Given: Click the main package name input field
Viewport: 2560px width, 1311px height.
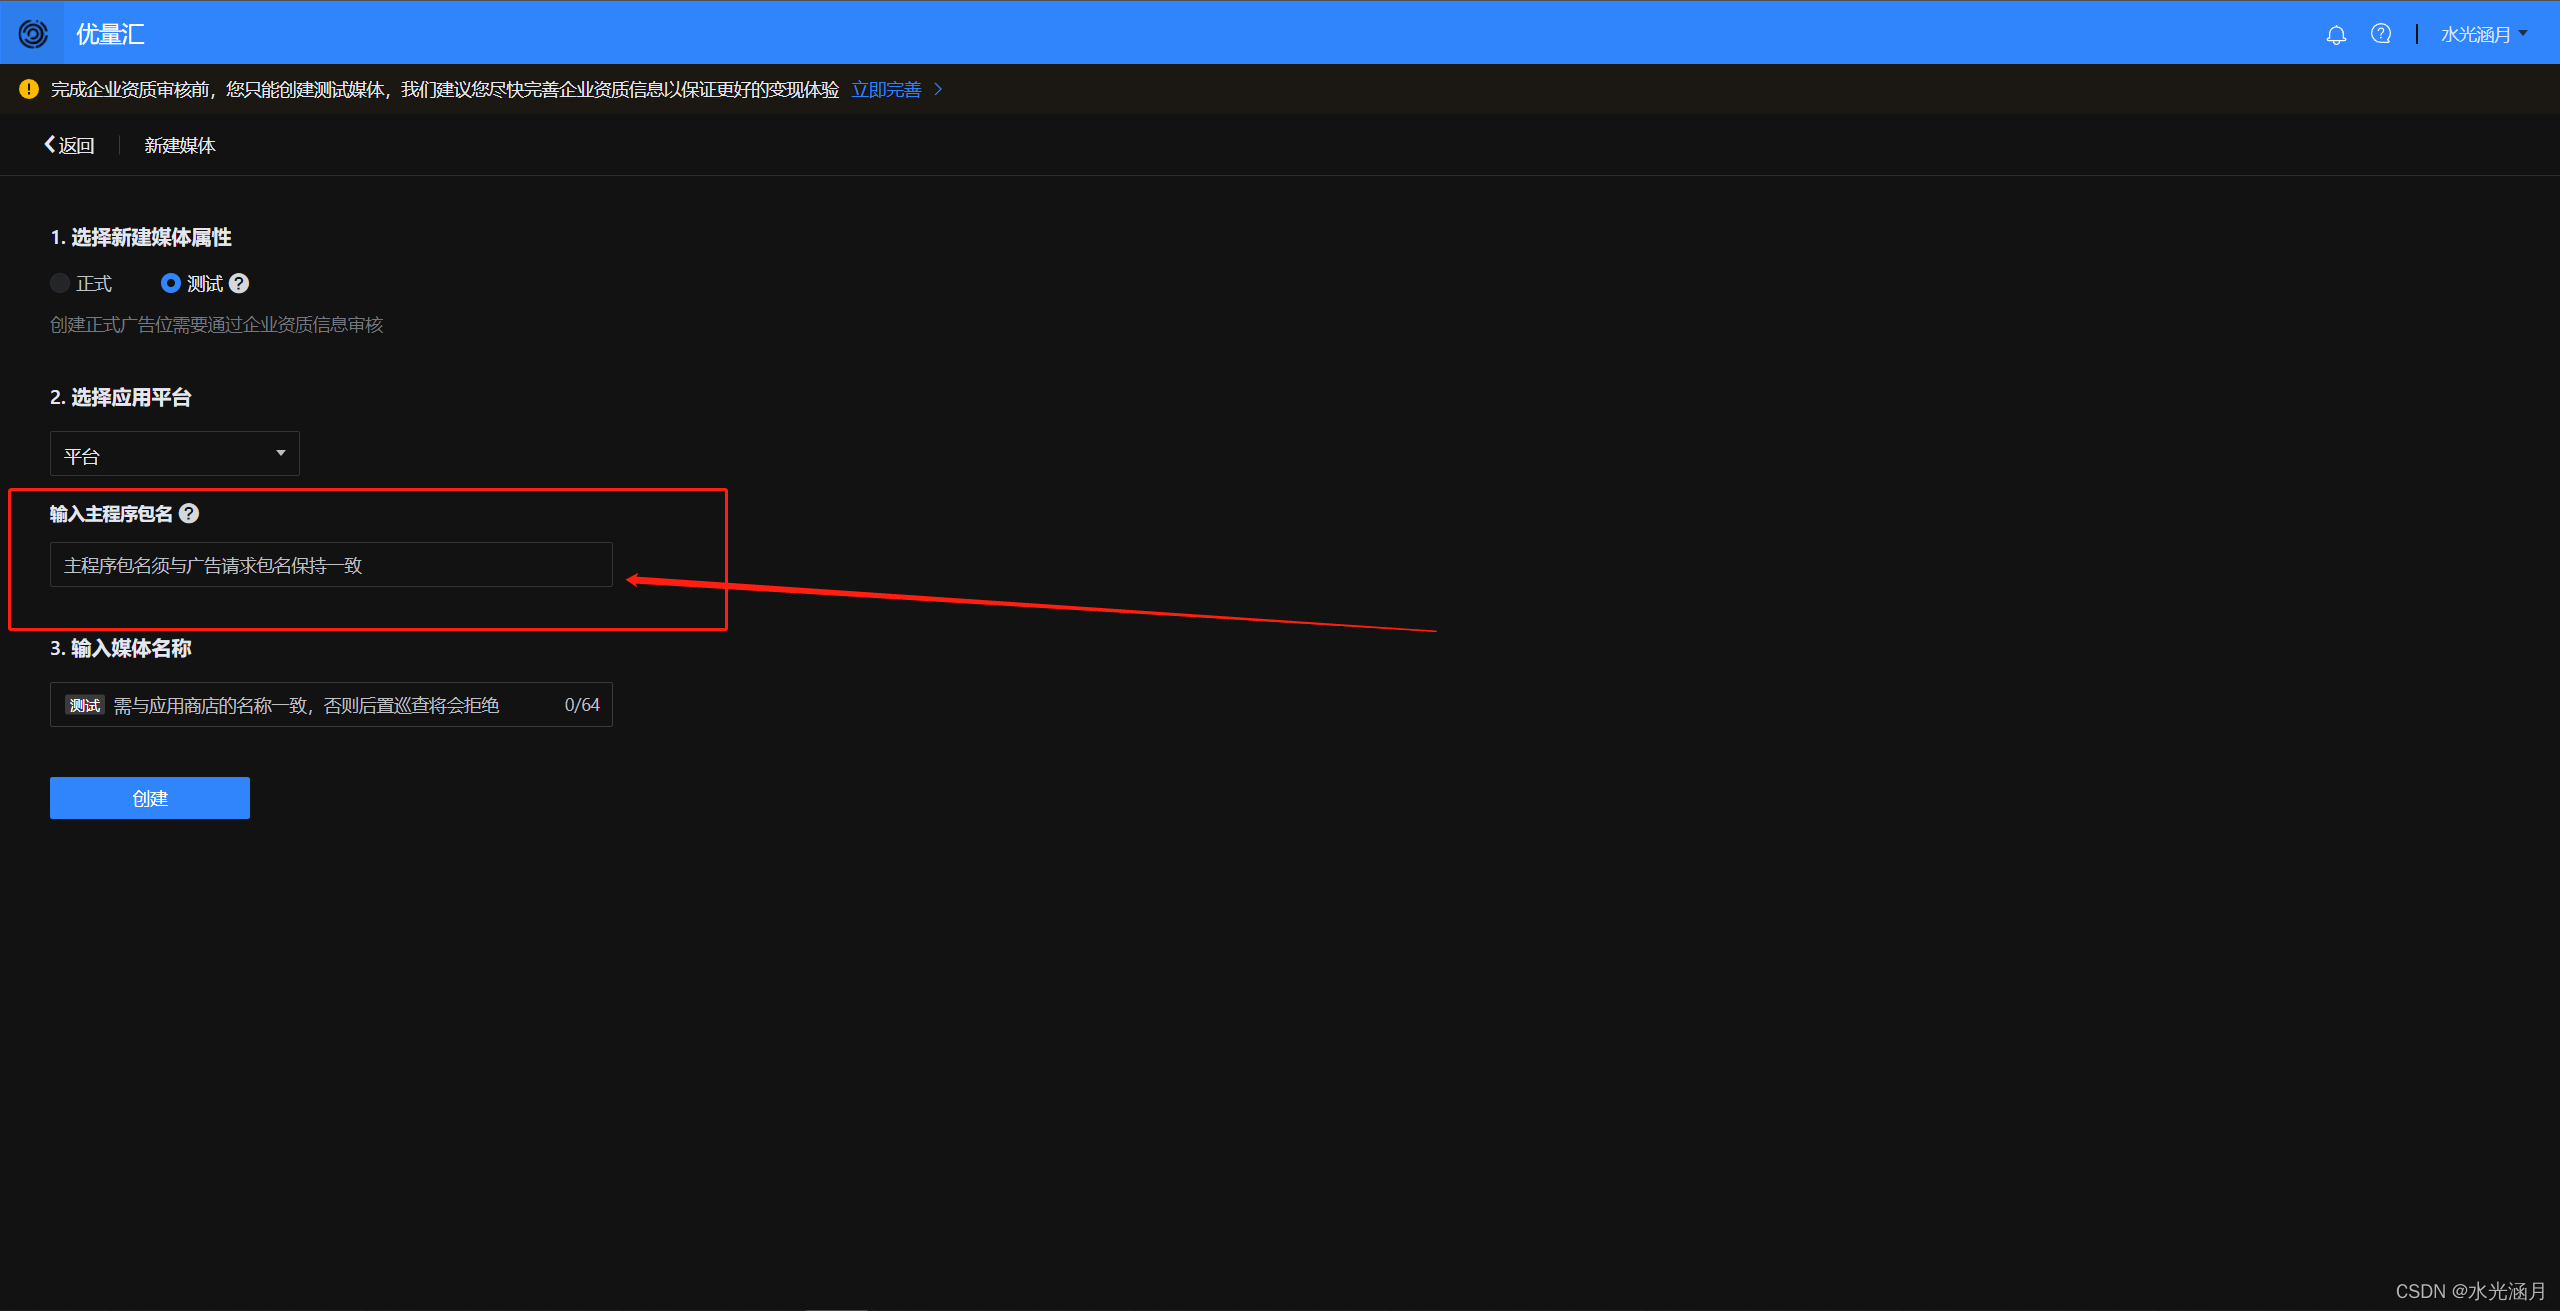Looking at the screenshot, I should click(331, 565).
